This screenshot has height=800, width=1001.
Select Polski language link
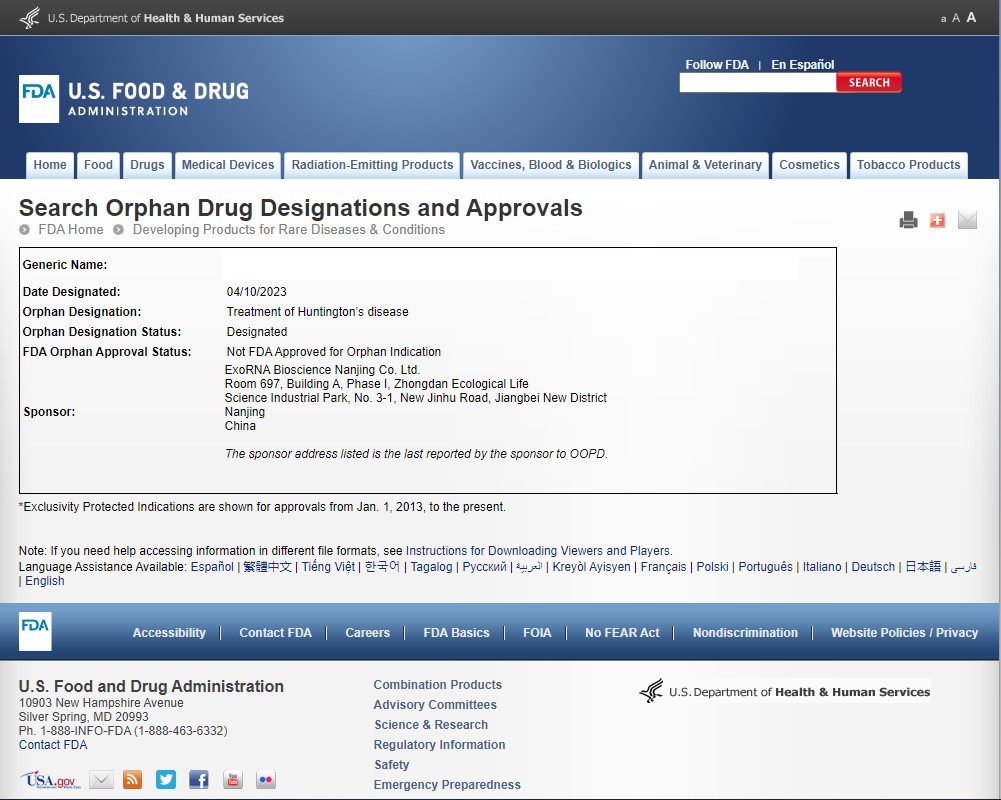712,566
